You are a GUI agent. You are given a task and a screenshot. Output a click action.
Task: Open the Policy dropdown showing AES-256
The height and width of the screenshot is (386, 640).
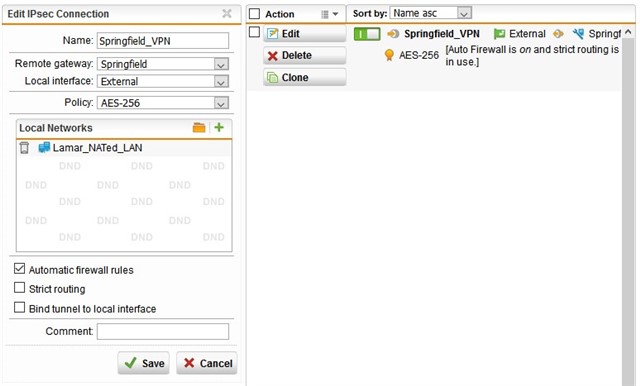click(x=221, y=103)
